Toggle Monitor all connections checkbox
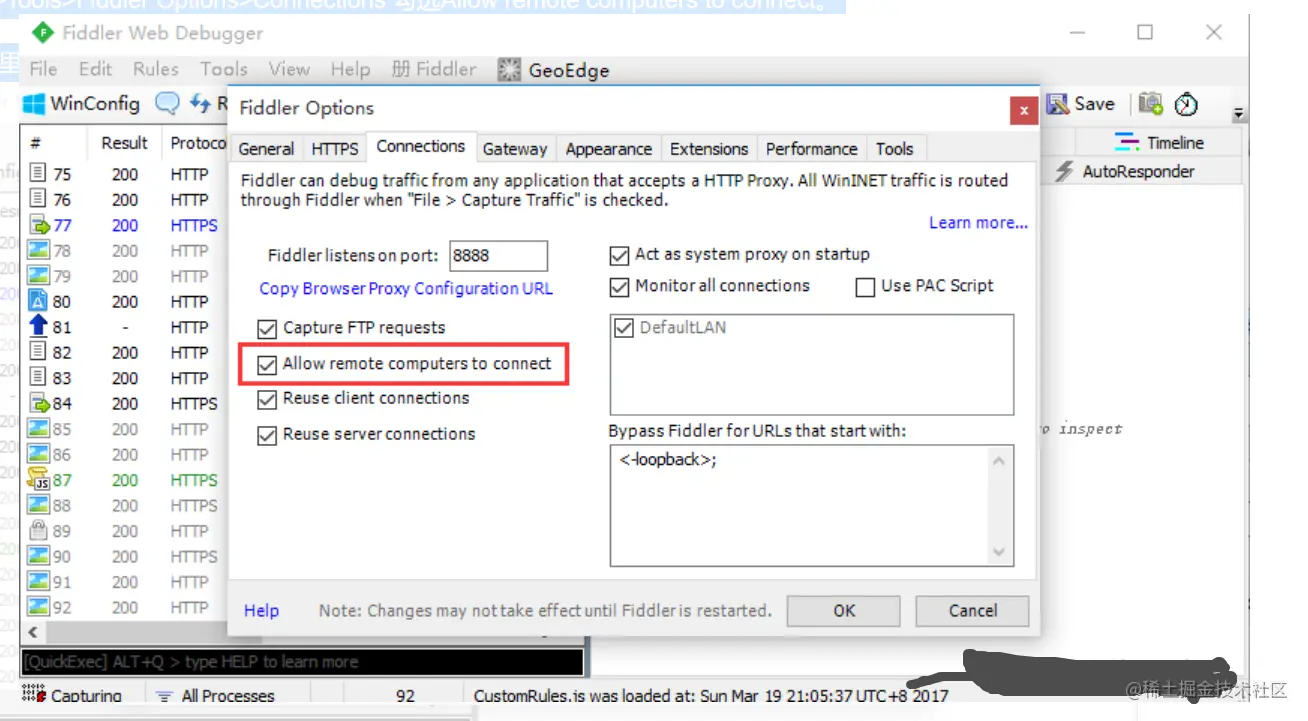The width and height of the screenshot is (1308, 721). 619,287
